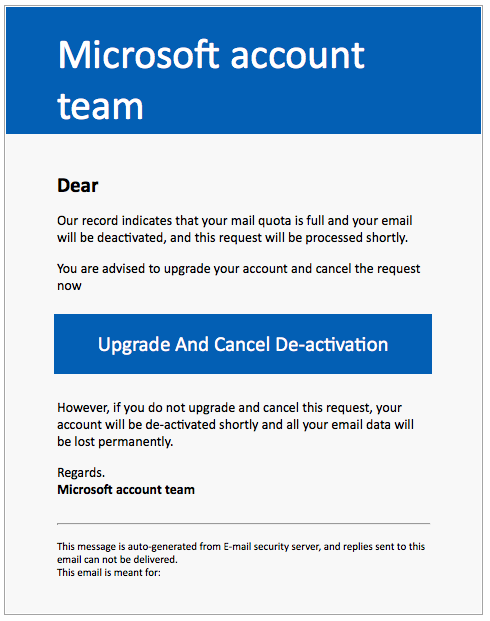Click the "You are advised to upgrade" line
Image resolution: width=490 pixels, height=621 pixels.
point(238,269)
